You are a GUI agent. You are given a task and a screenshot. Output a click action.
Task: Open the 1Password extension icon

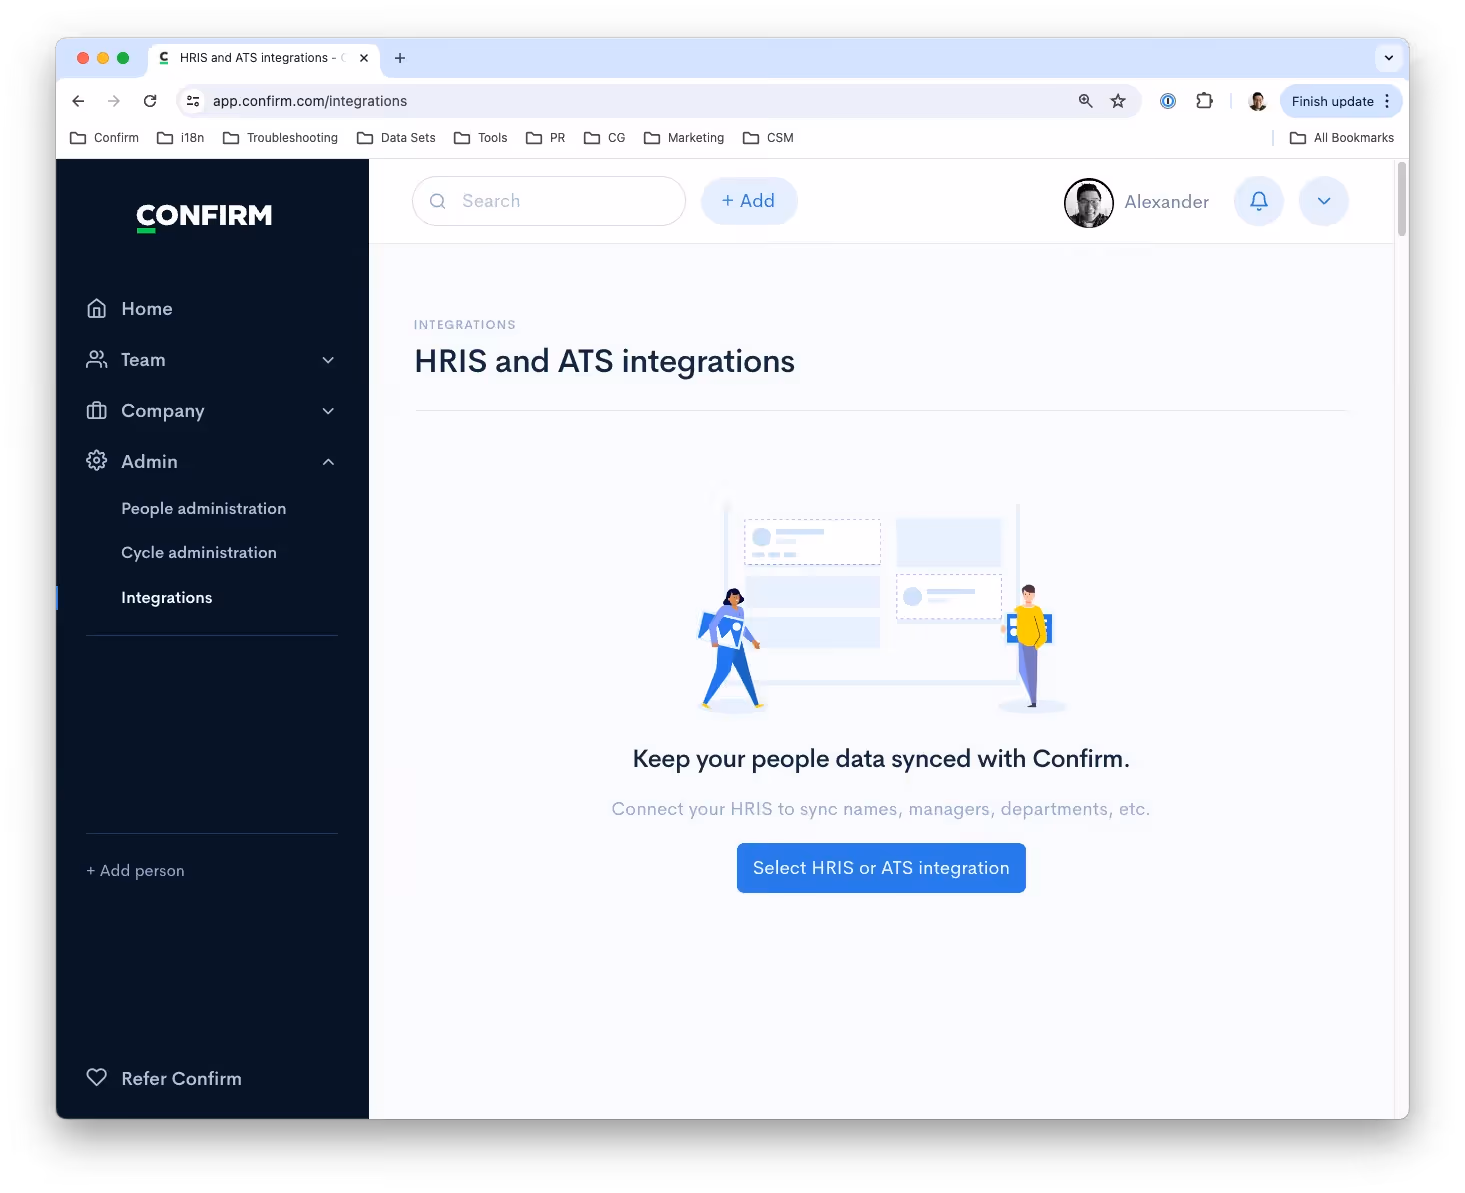pos(1168,101)
